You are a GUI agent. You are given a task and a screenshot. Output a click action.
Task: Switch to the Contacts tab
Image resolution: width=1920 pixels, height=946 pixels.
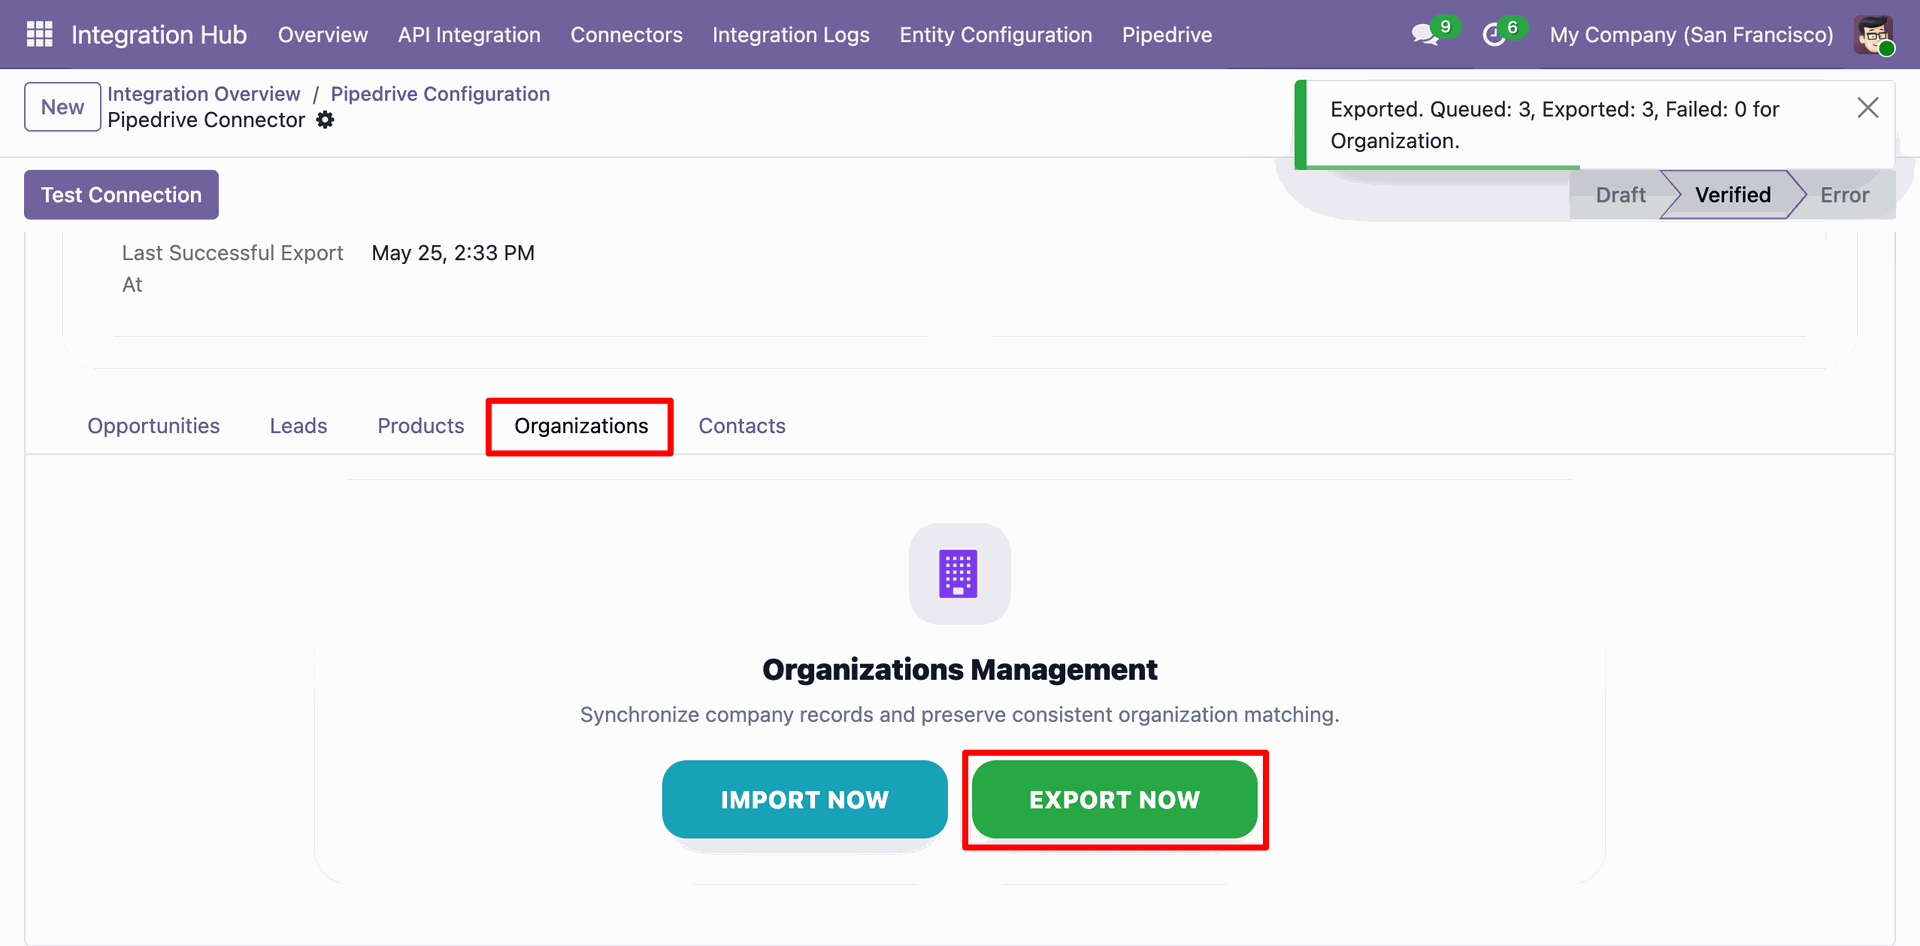coord(742,426)
